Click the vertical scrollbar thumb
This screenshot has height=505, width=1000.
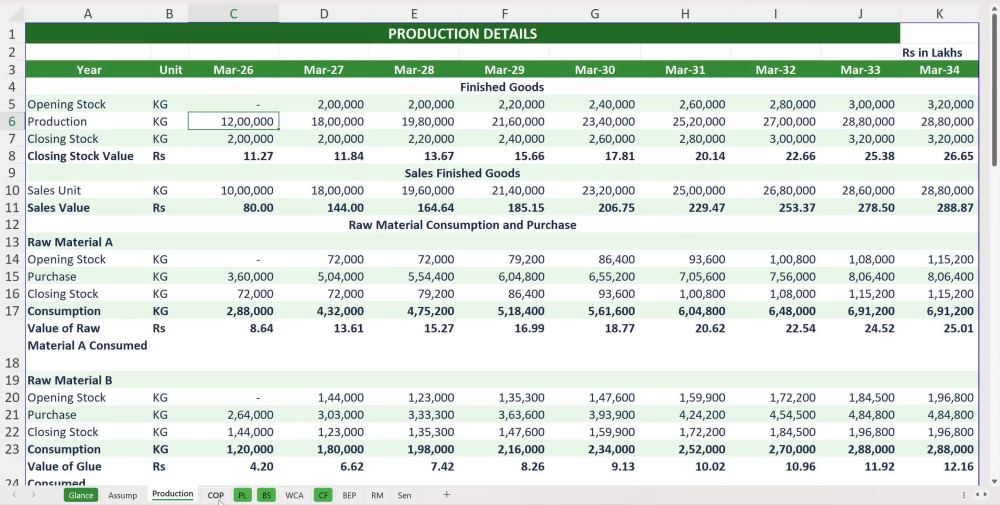[x=994, y=89]
